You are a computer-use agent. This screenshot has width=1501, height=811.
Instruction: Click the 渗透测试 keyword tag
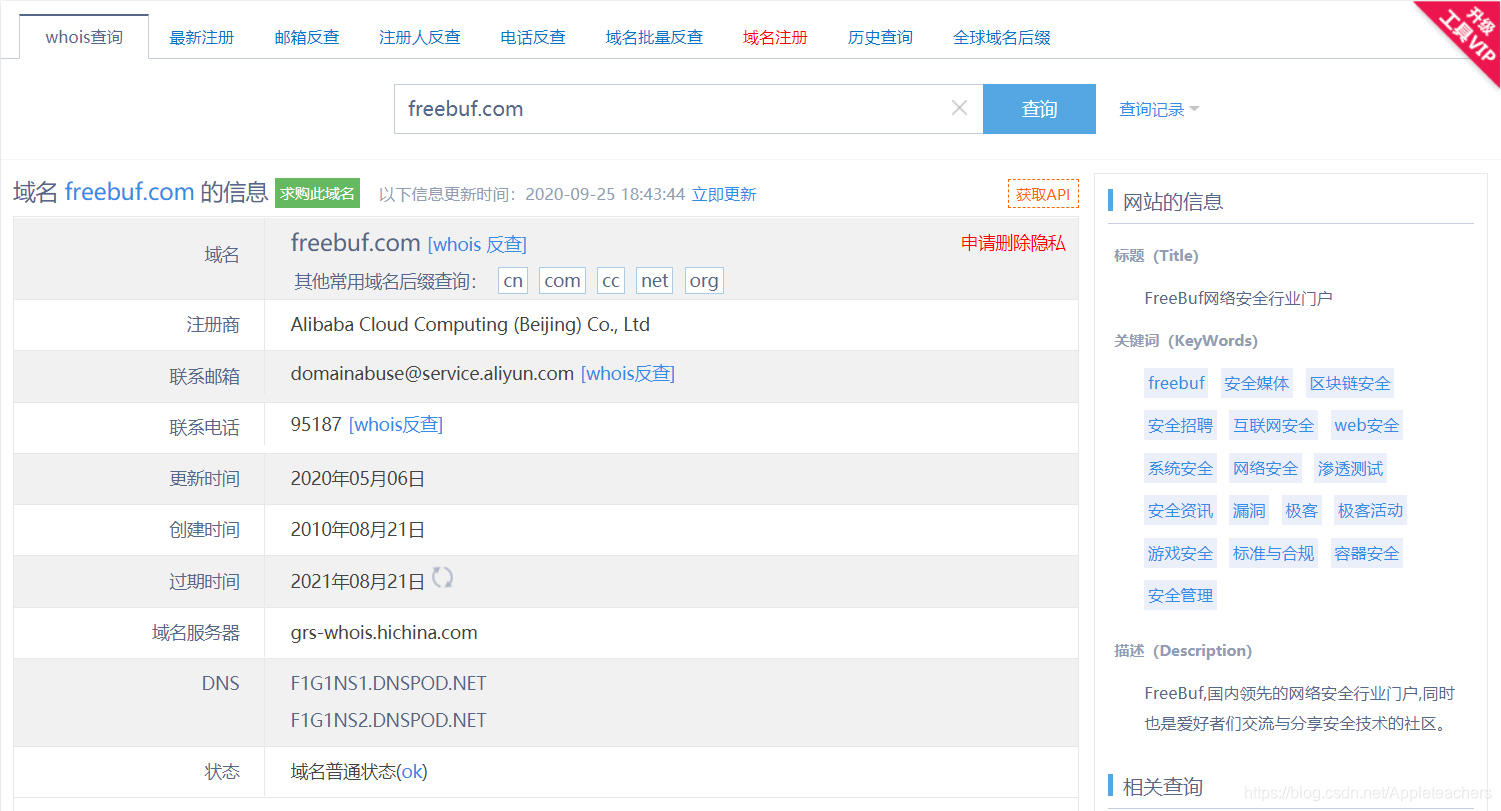(x=1350, y=468)
